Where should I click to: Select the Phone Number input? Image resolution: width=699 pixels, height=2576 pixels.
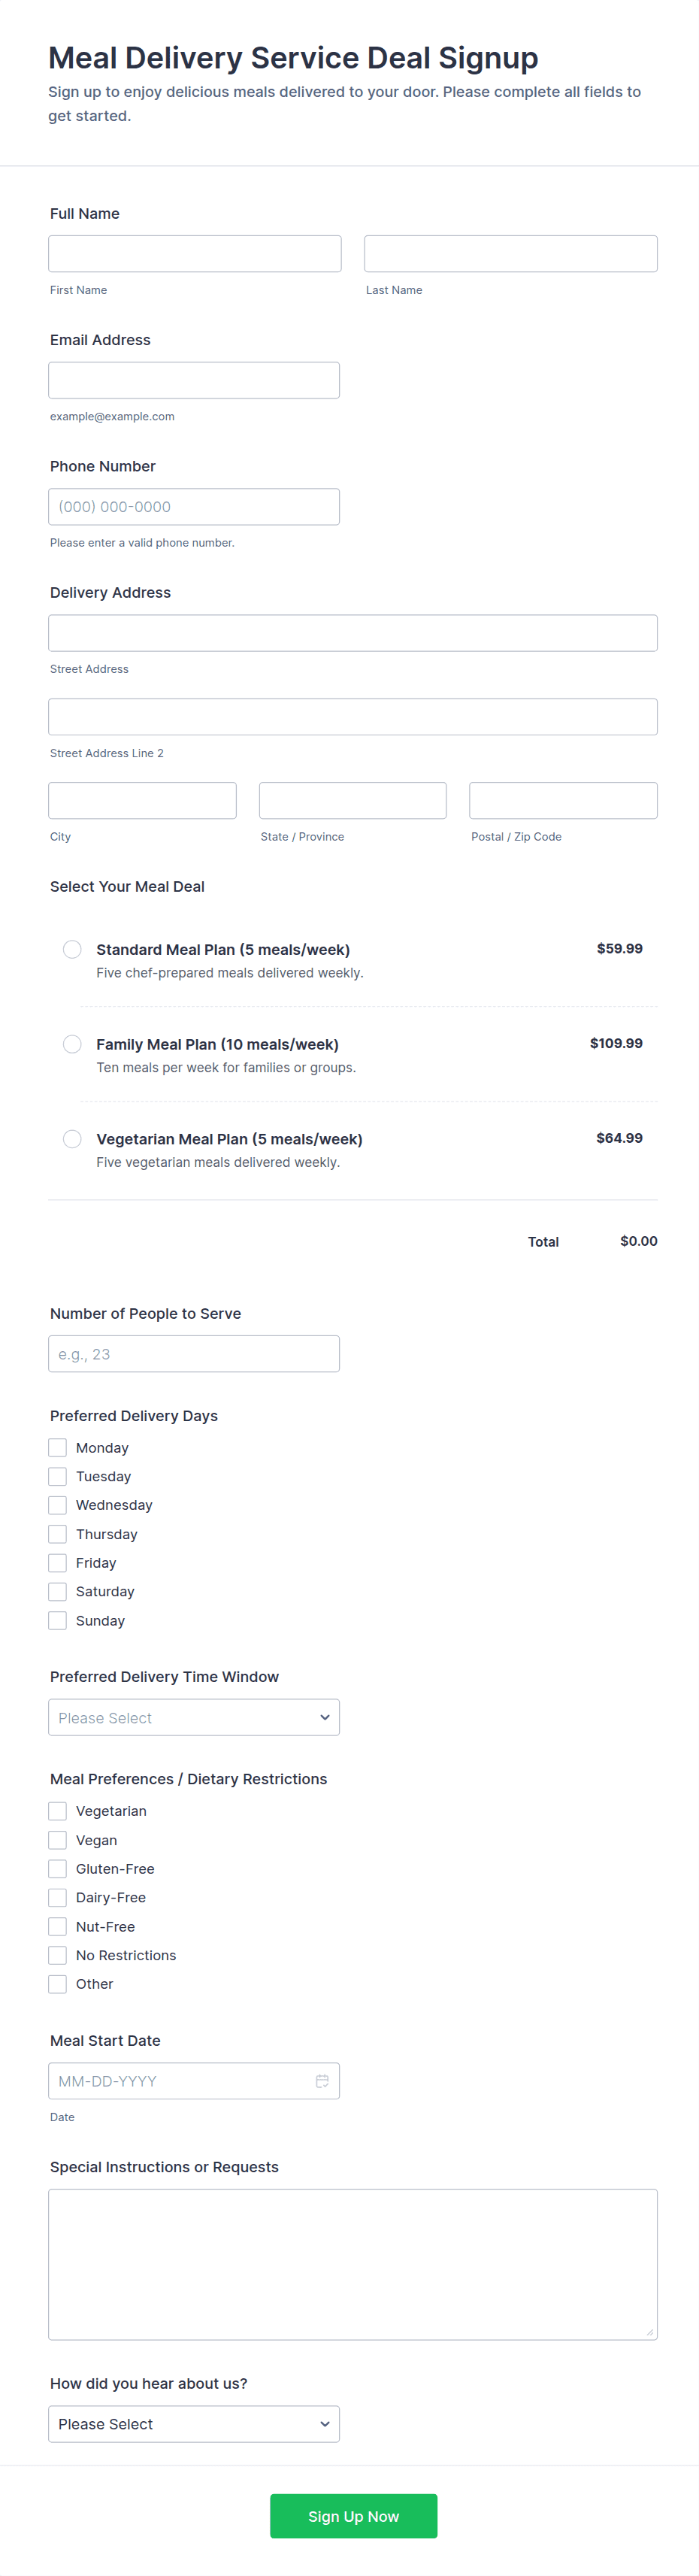coord(194,507)
